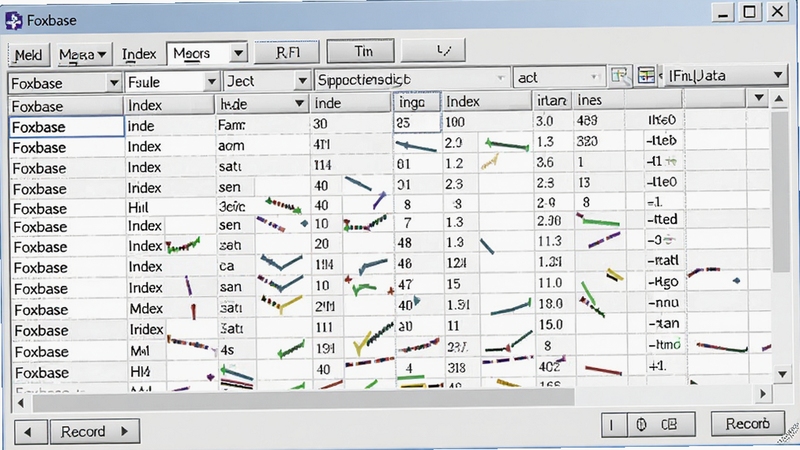Click the 'CB' icon in bottom status group
This screenshot has width=800, height=450.
tap(669, 424)
